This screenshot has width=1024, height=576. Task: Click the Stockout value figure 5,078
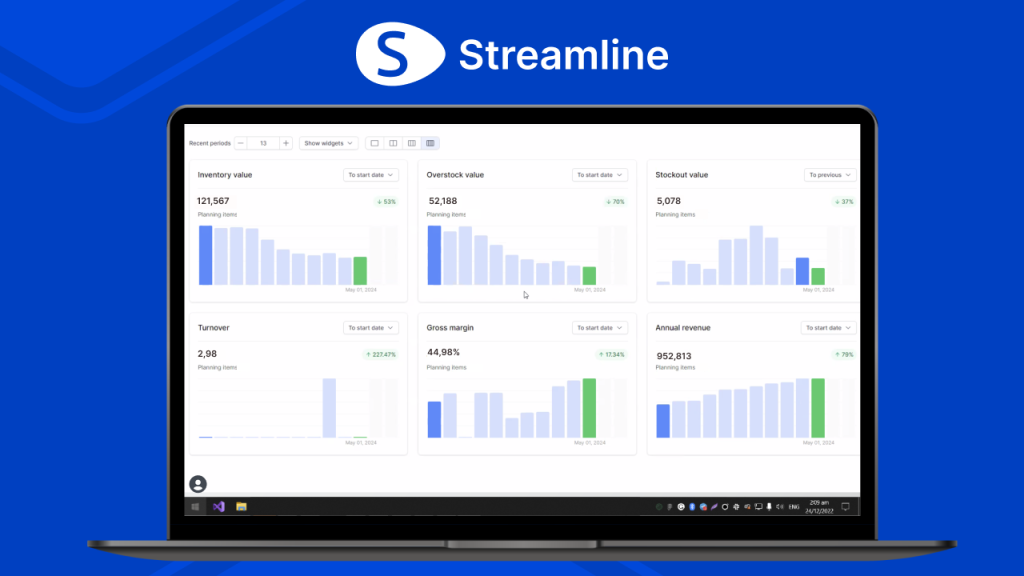(669, 201)
